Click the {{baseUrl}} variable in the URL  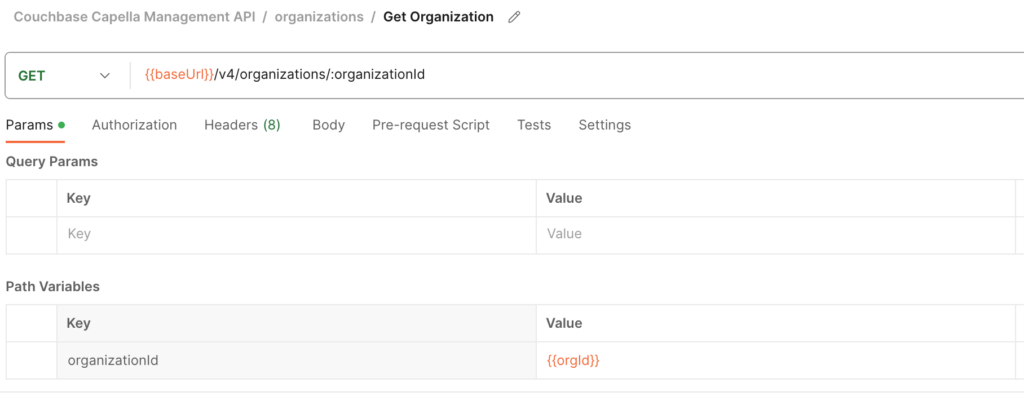[x=179, y=75]
